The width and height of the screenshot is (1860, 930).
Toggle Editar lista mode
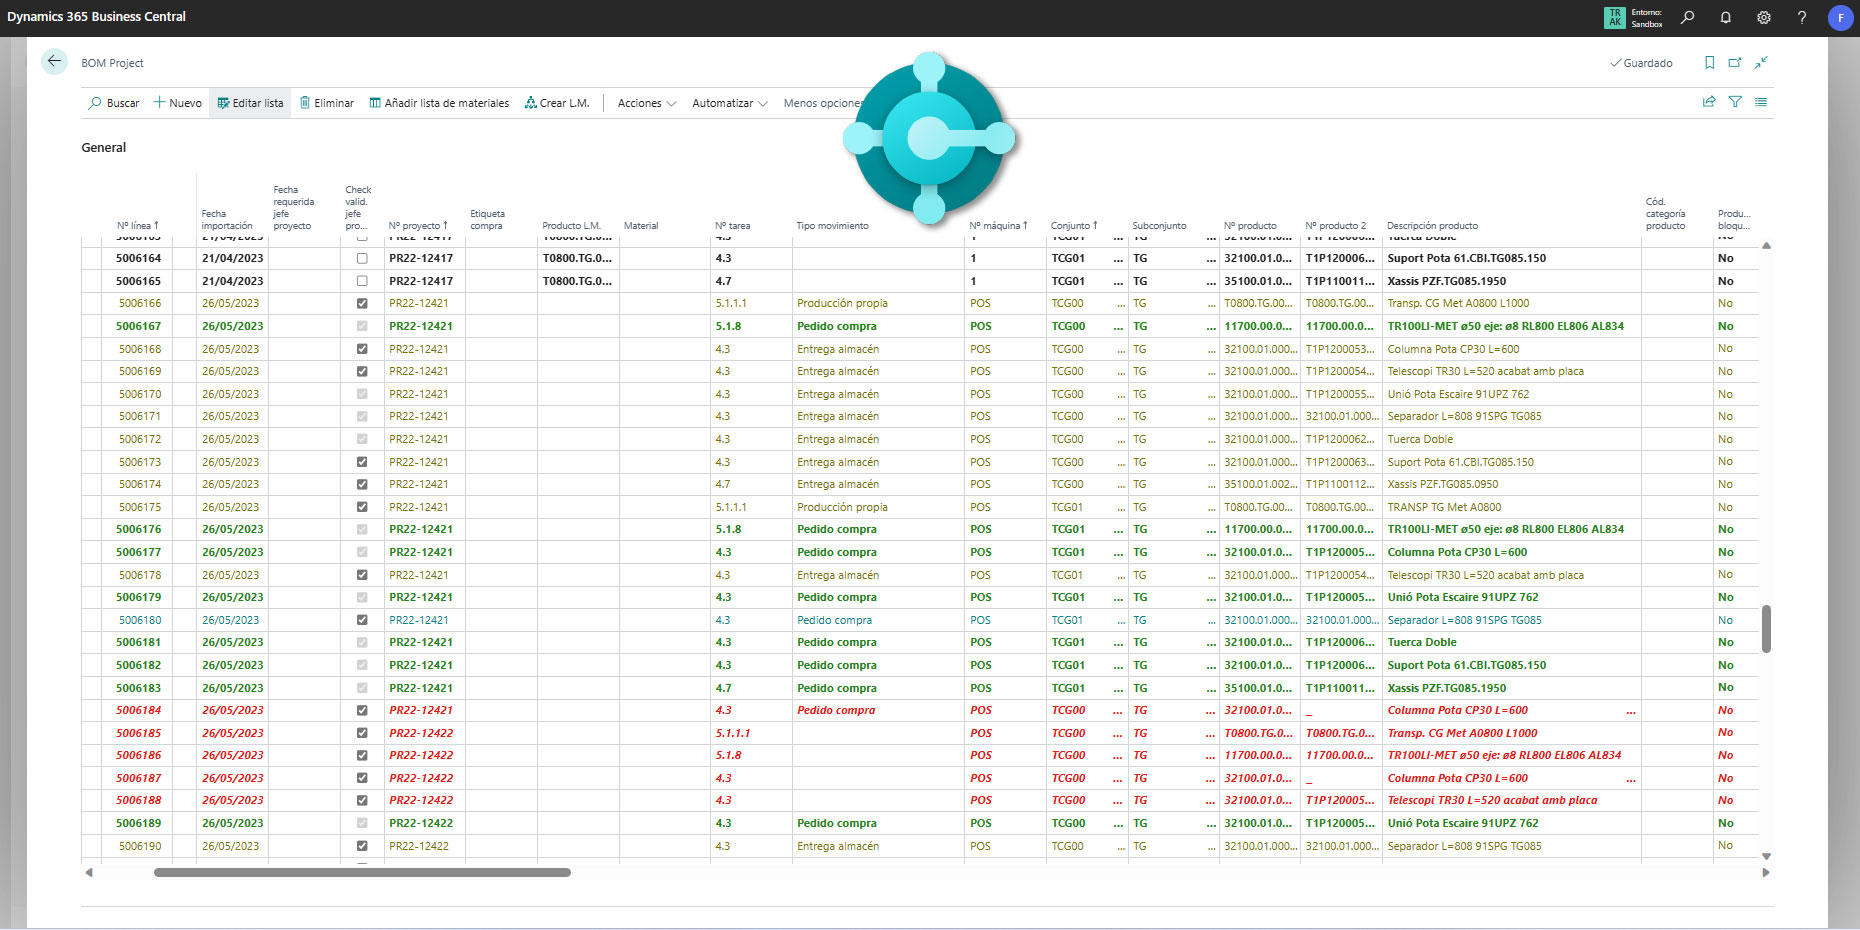tap(250, 103)
